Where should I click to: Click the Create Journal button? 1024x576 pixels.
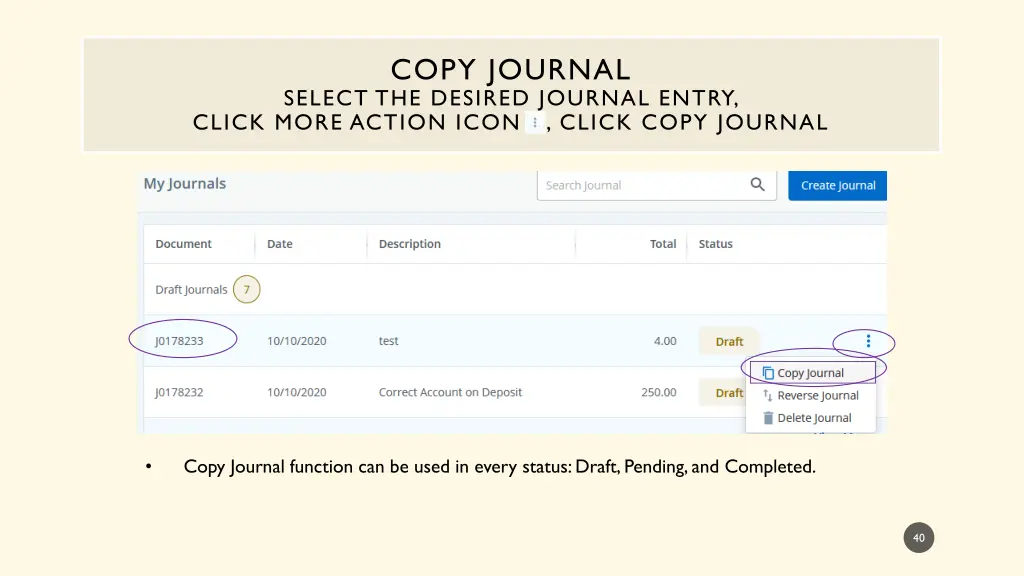tap(837, 185)
